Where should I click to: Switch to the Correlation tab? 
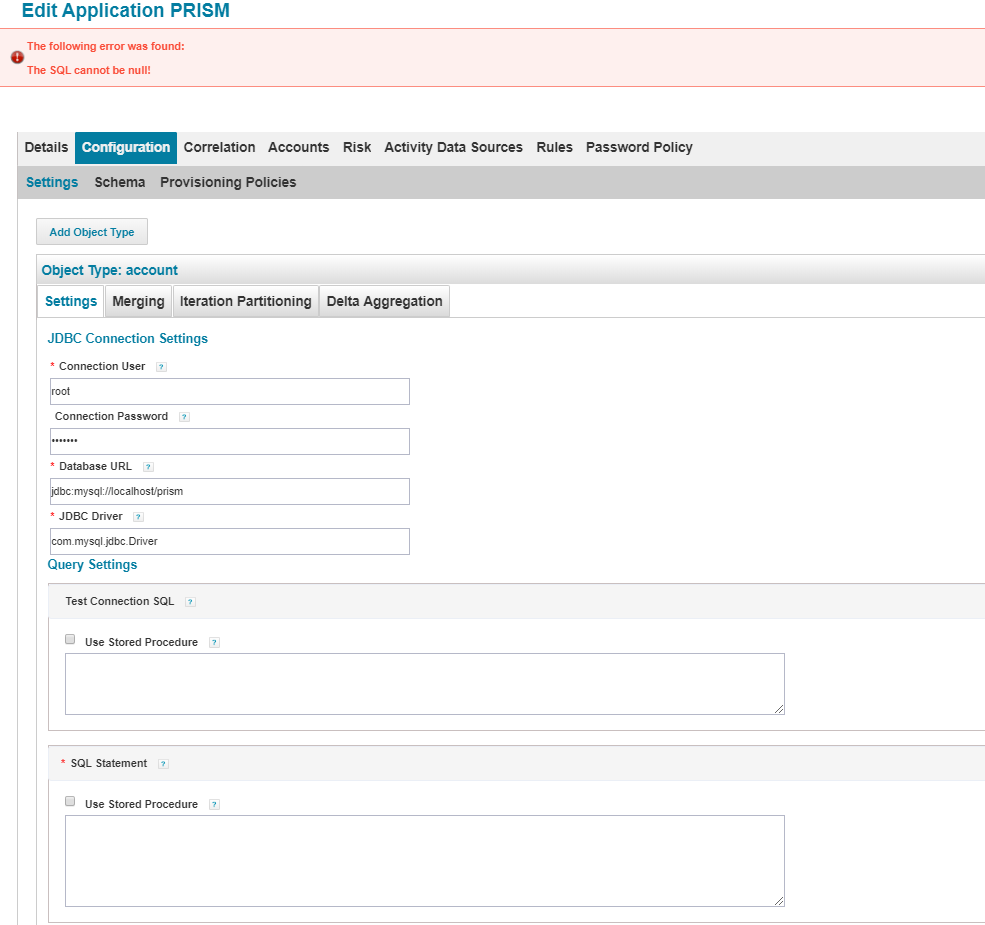click(x=219, y=147)
